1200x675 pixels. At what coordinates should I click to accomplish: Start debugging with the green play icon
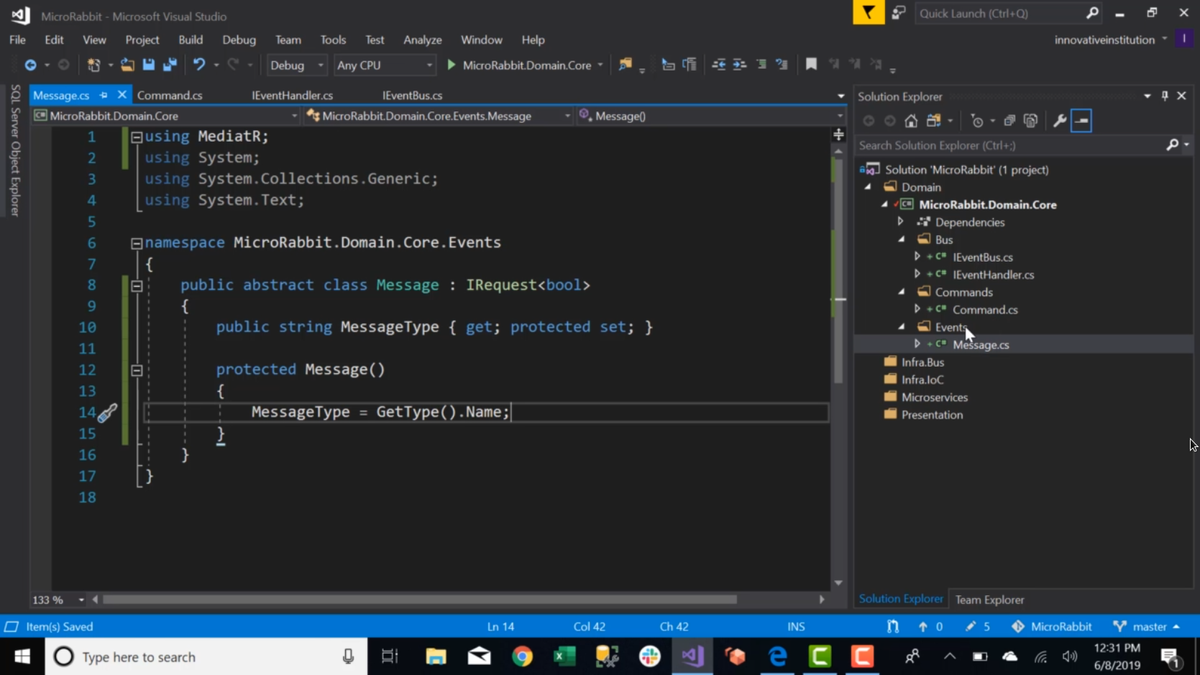[451, 65]
